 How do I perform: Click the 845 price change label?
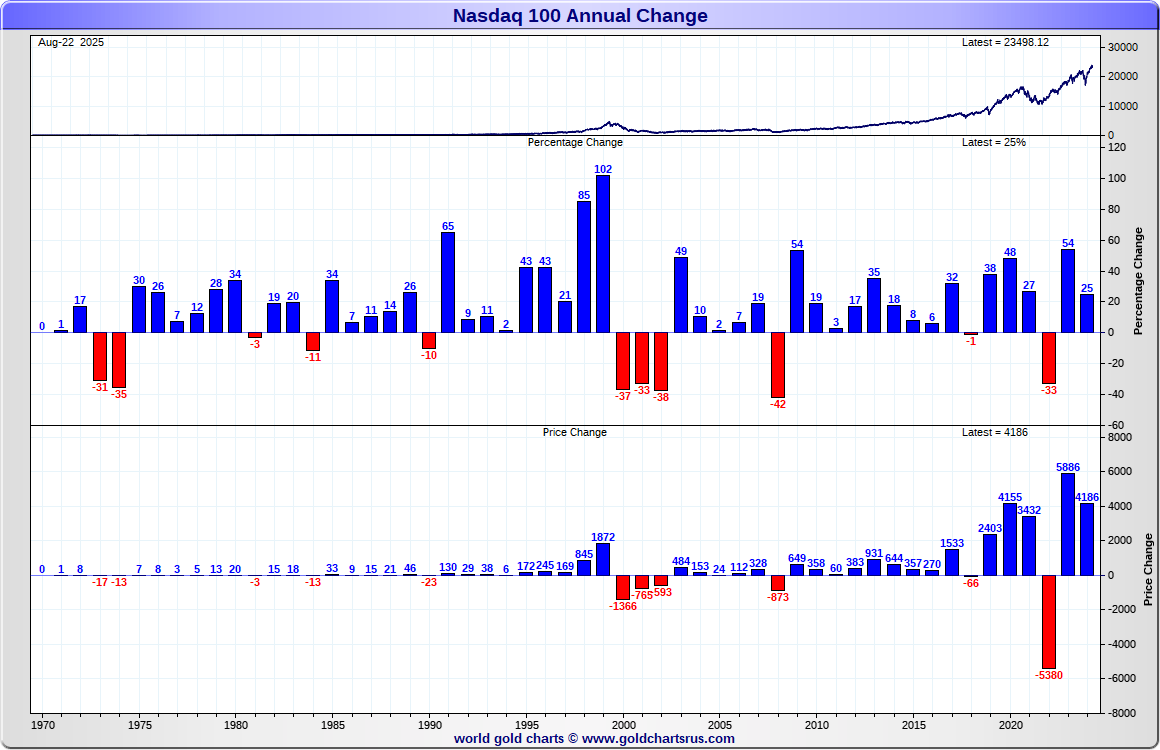pos(584,554)
